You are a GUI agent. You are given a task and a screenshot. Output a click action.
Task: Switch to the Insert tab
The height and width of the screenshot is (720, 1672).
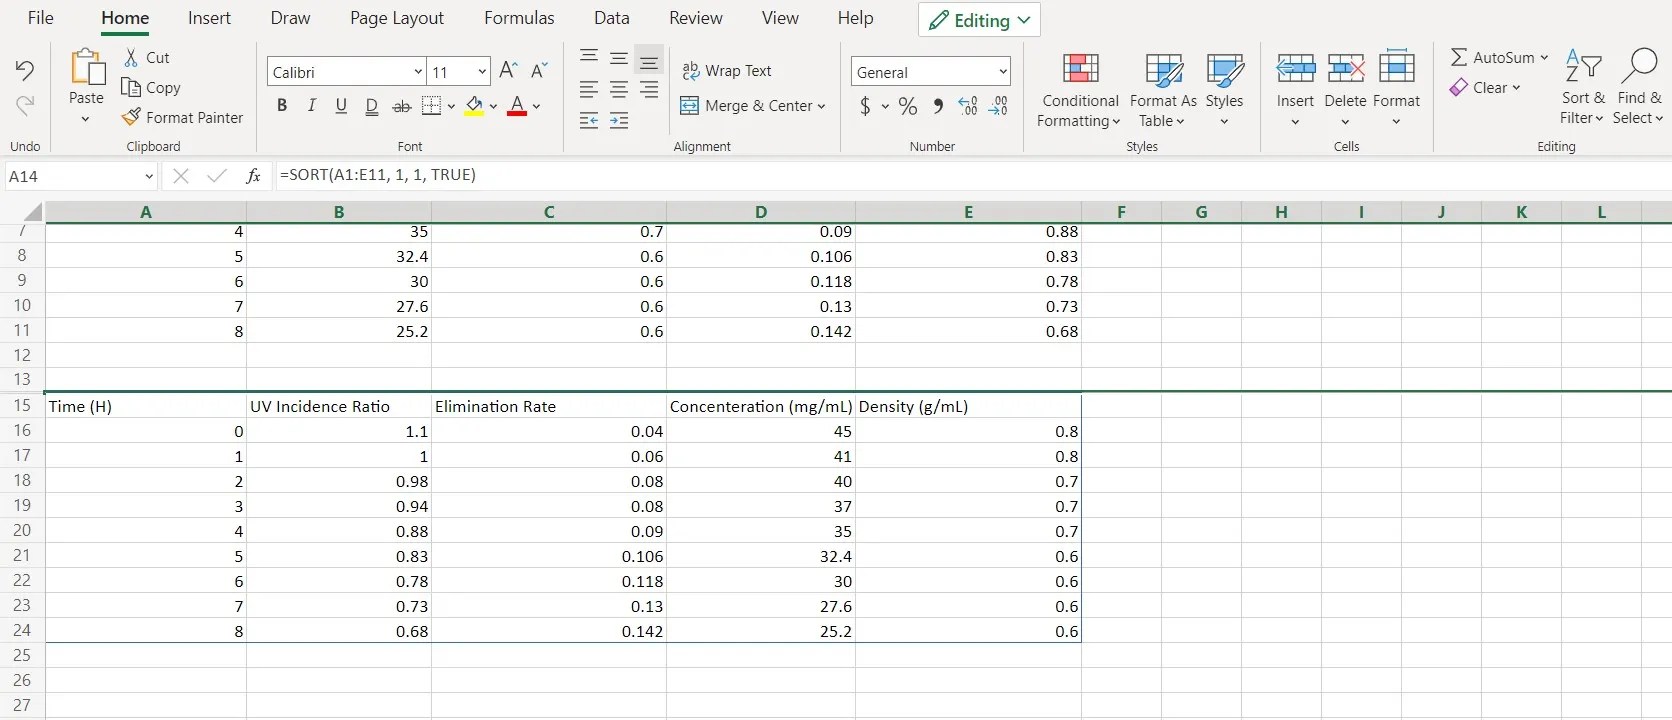point(209,18)
